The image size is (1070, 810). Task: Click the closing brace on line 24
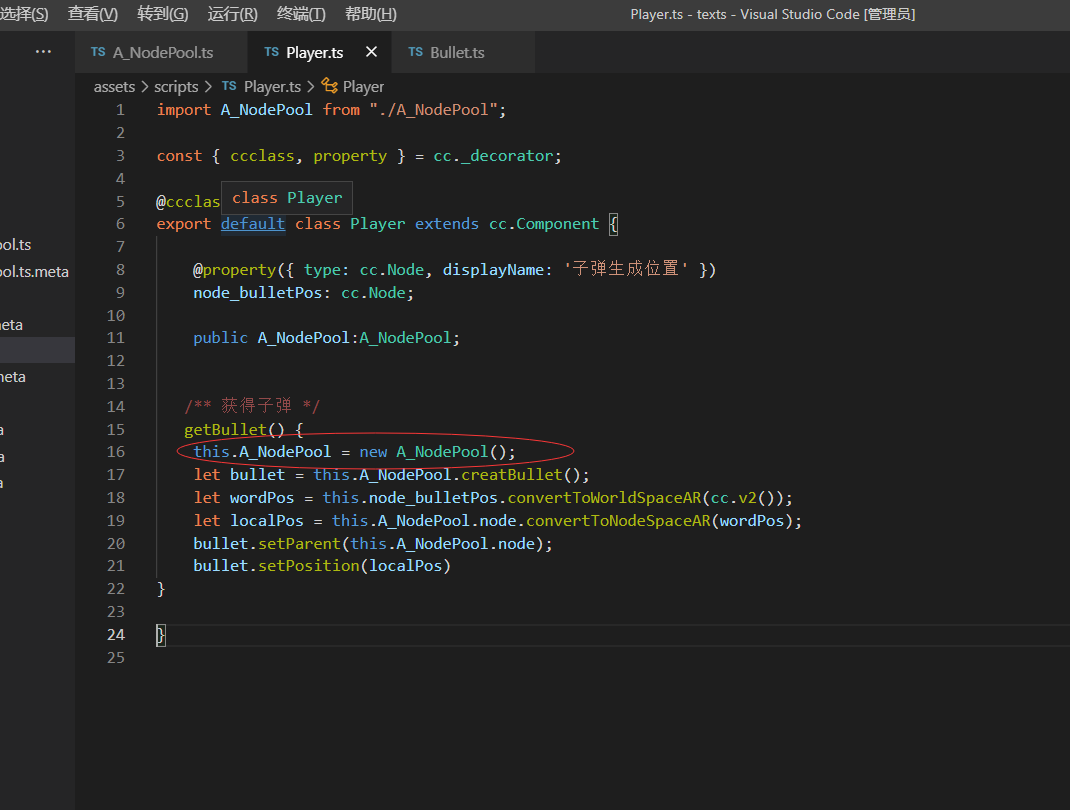point(160,635)
